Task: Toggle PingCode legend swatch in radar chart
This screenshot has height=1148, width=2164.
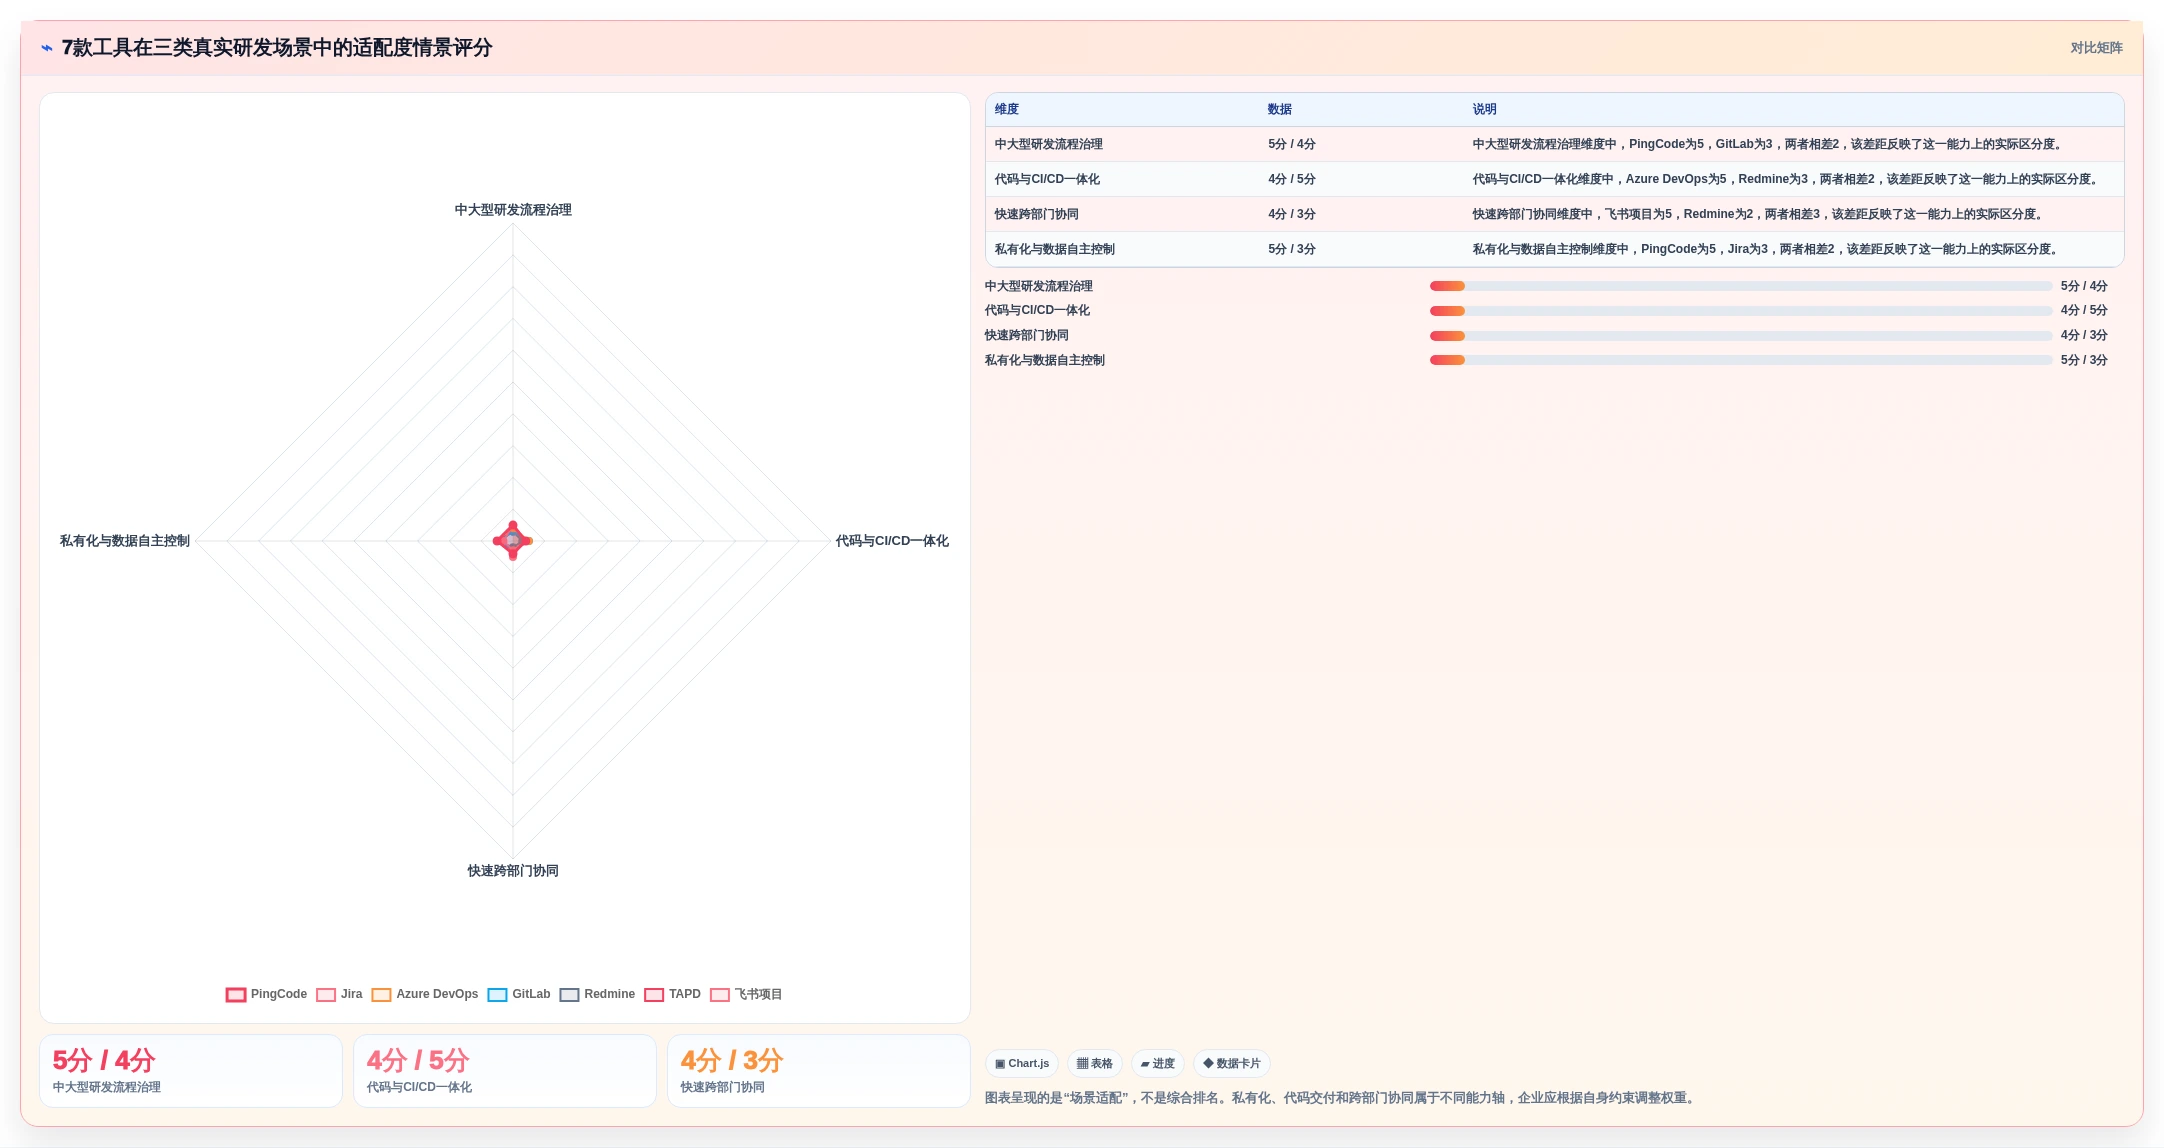Action: pyautogui.click(x=236, y=994)
